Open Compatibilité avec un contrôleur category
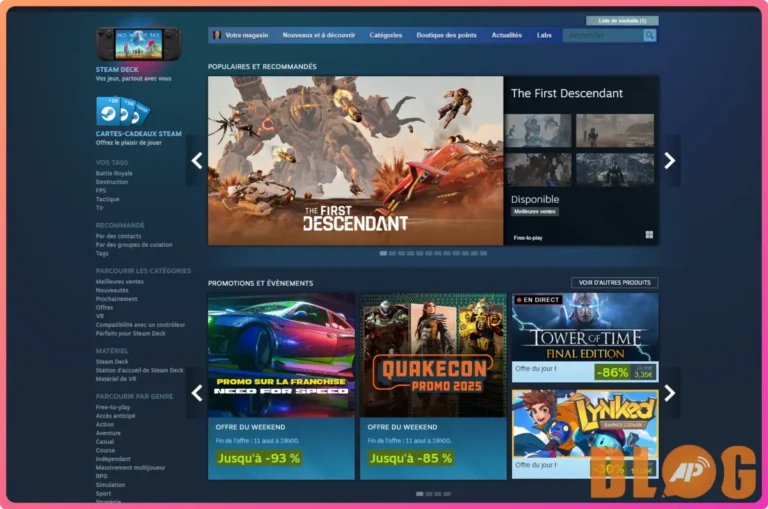Viewport: 768px width, 509px height. [141, 325]
